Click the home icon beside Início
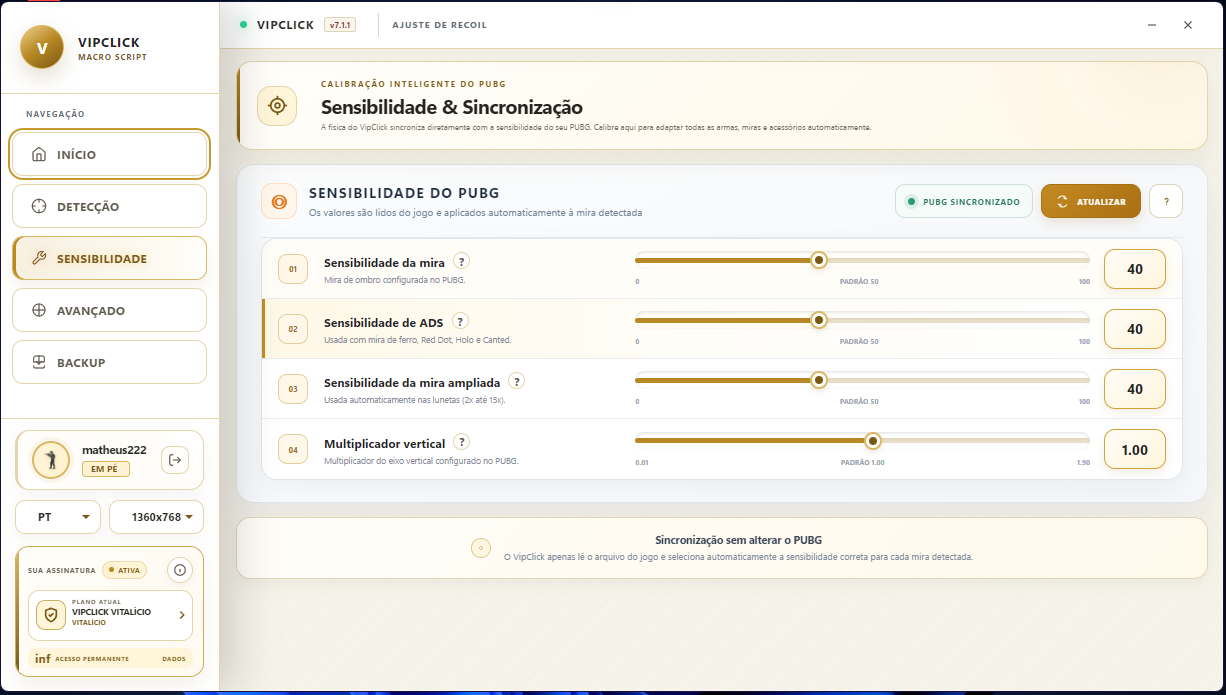The width and height of the screenshot is (1226, 695). (x=39, y=155)
